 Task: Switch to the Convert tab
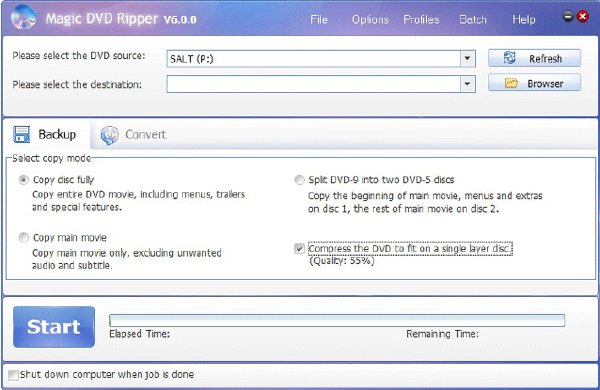[133, 135]
